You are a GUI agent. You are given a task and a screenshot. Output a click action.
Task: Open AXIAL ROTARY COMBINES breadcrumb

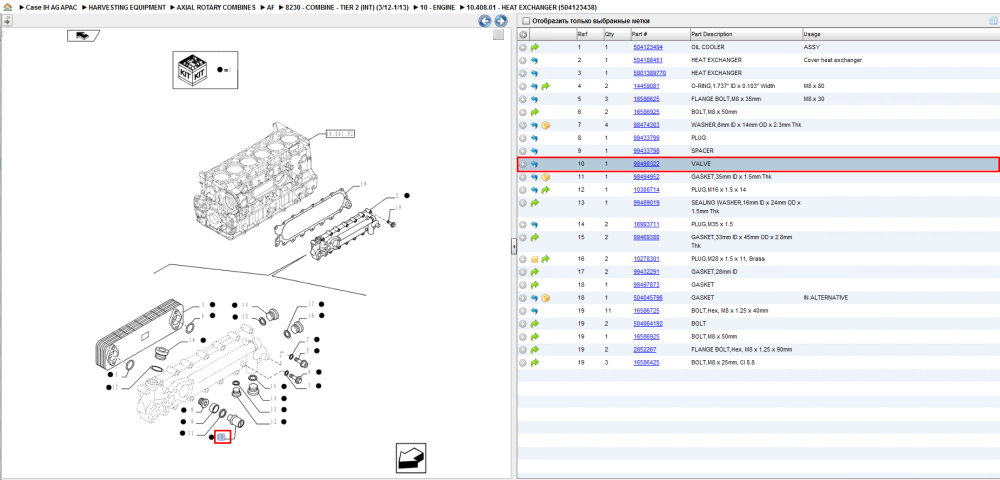217,8
